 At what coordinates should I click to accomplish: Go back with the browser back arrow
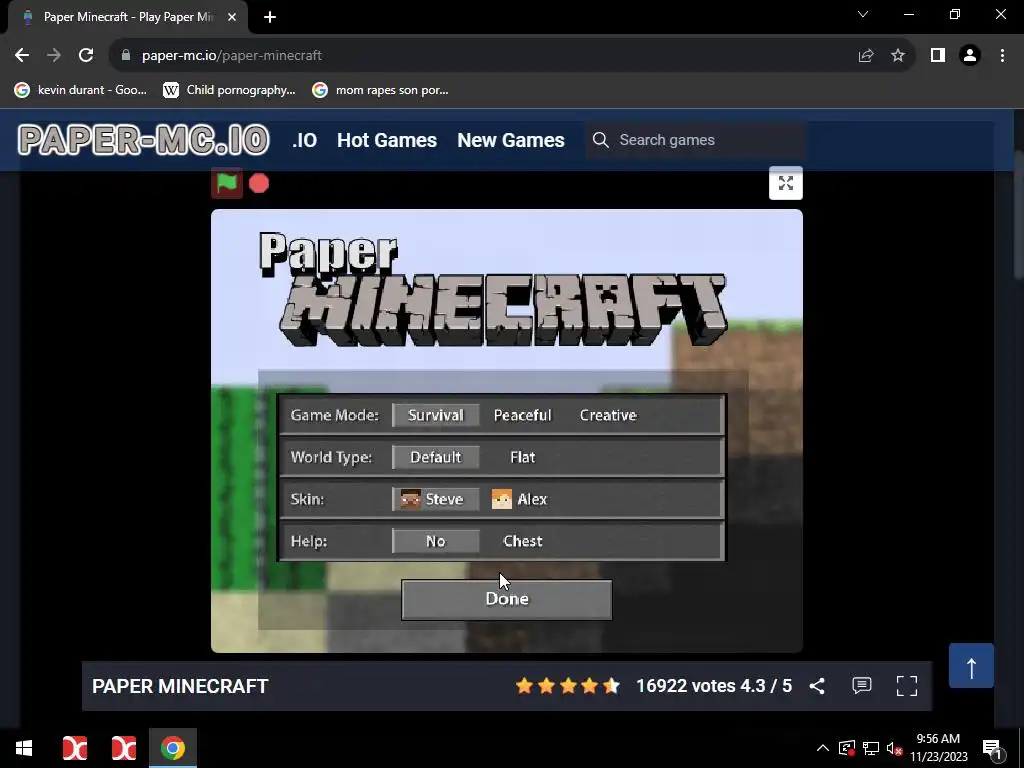click(x=22, y=56)
